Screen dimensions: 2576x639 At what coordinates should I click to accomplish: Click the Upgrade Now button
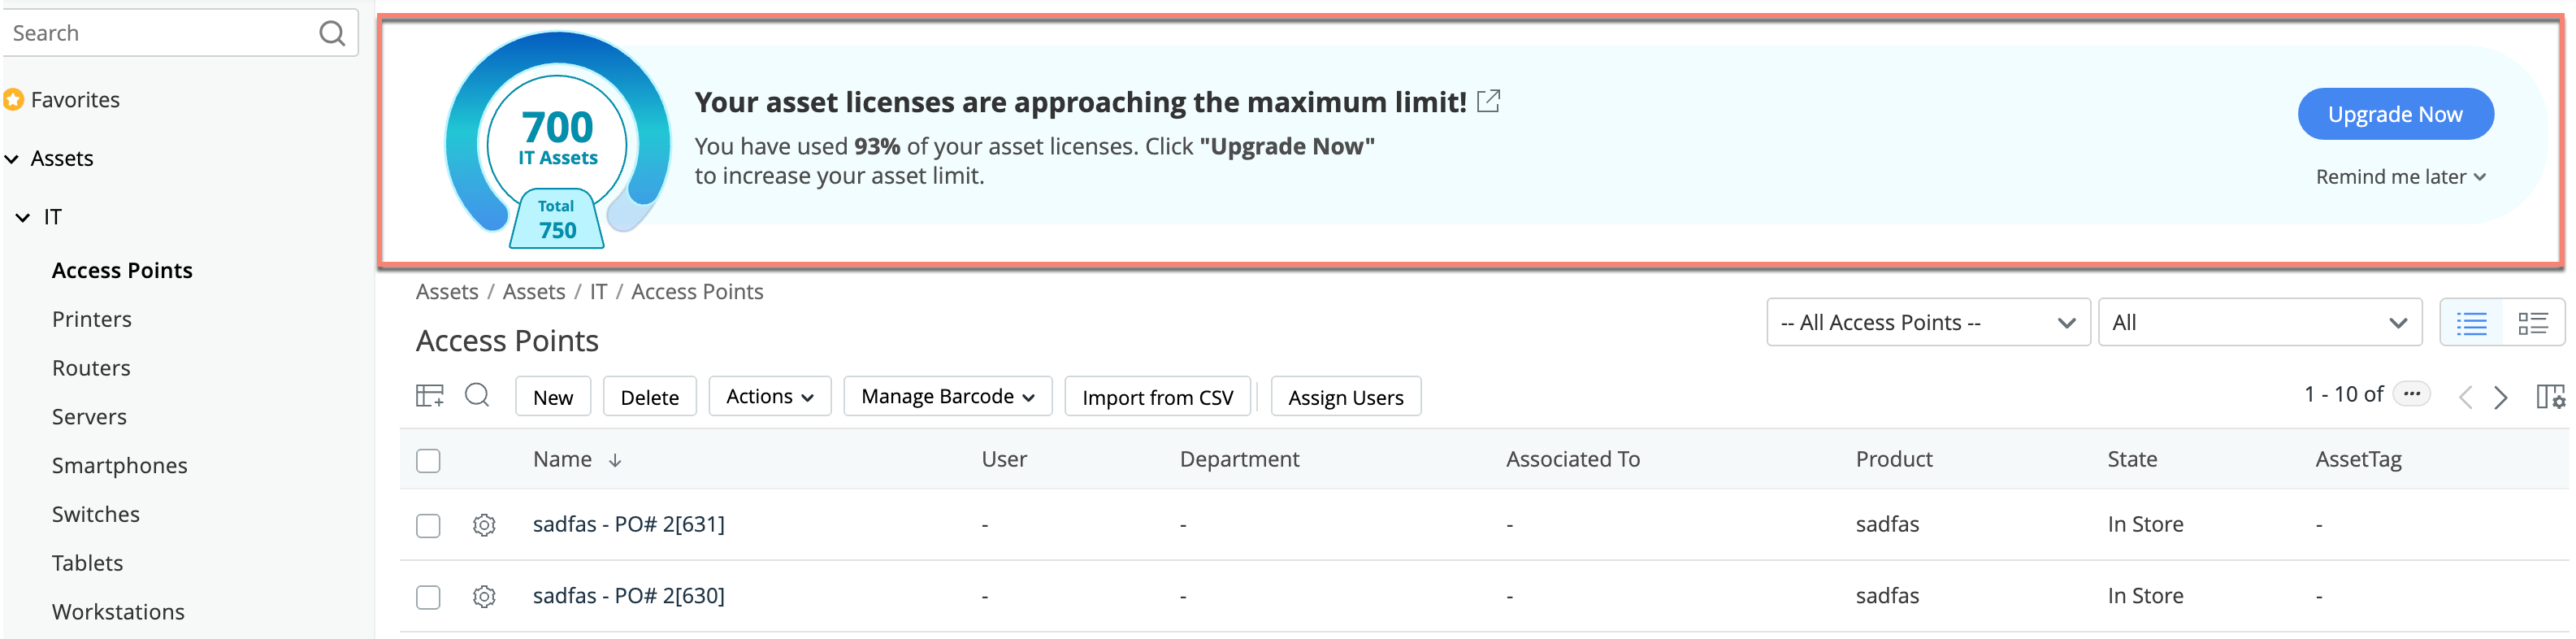click(x=2394, y=115)
